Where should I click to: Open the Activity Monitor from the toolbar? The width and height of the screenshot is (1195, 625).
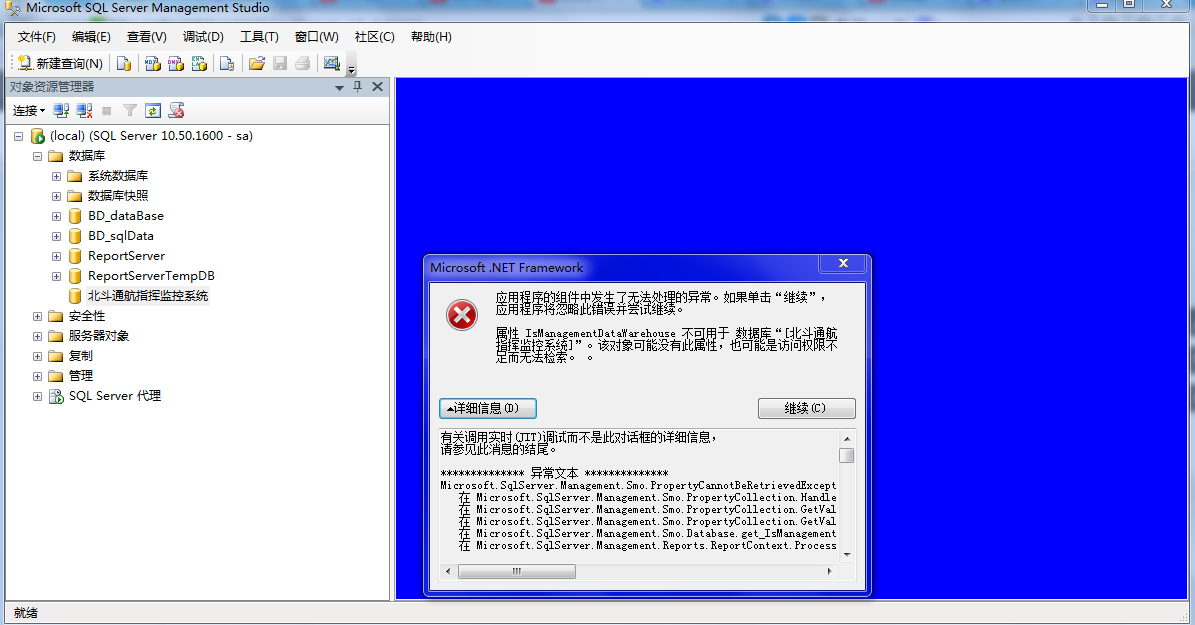332,63
